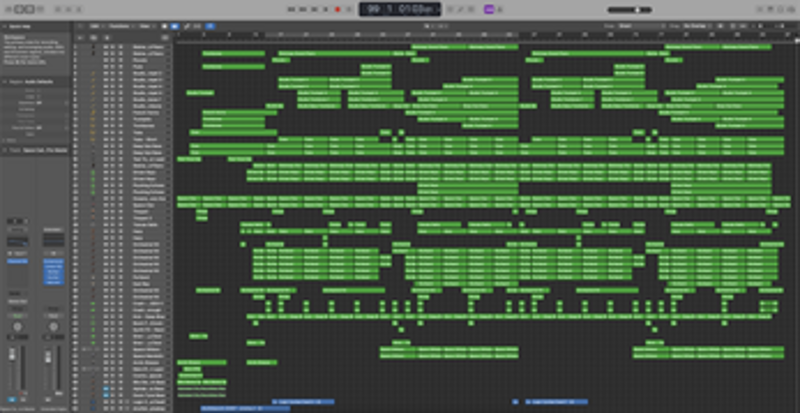
Task: Open the Library panel from control bar
Action: [8, 9]
